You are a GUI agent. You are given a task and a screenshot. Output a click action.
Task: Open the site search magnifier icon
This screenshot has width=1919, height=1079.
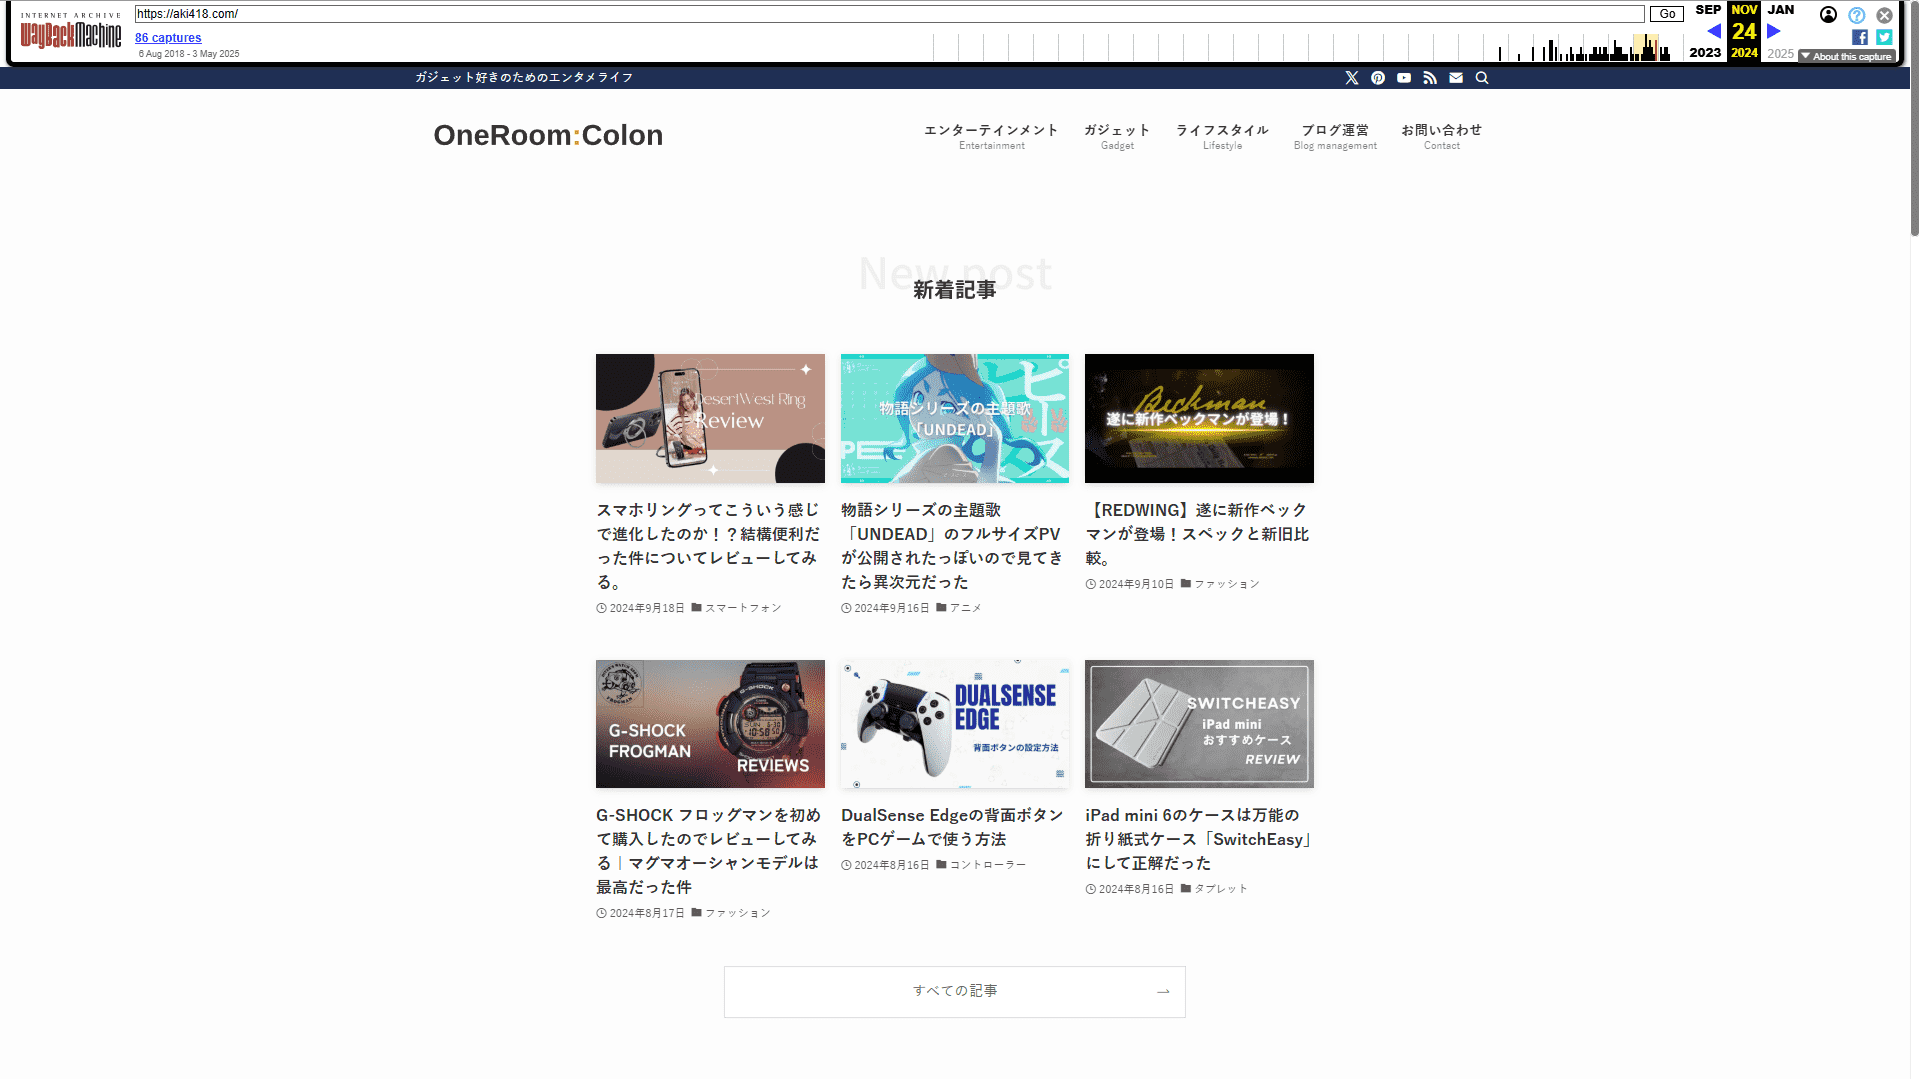[1482, 78]
